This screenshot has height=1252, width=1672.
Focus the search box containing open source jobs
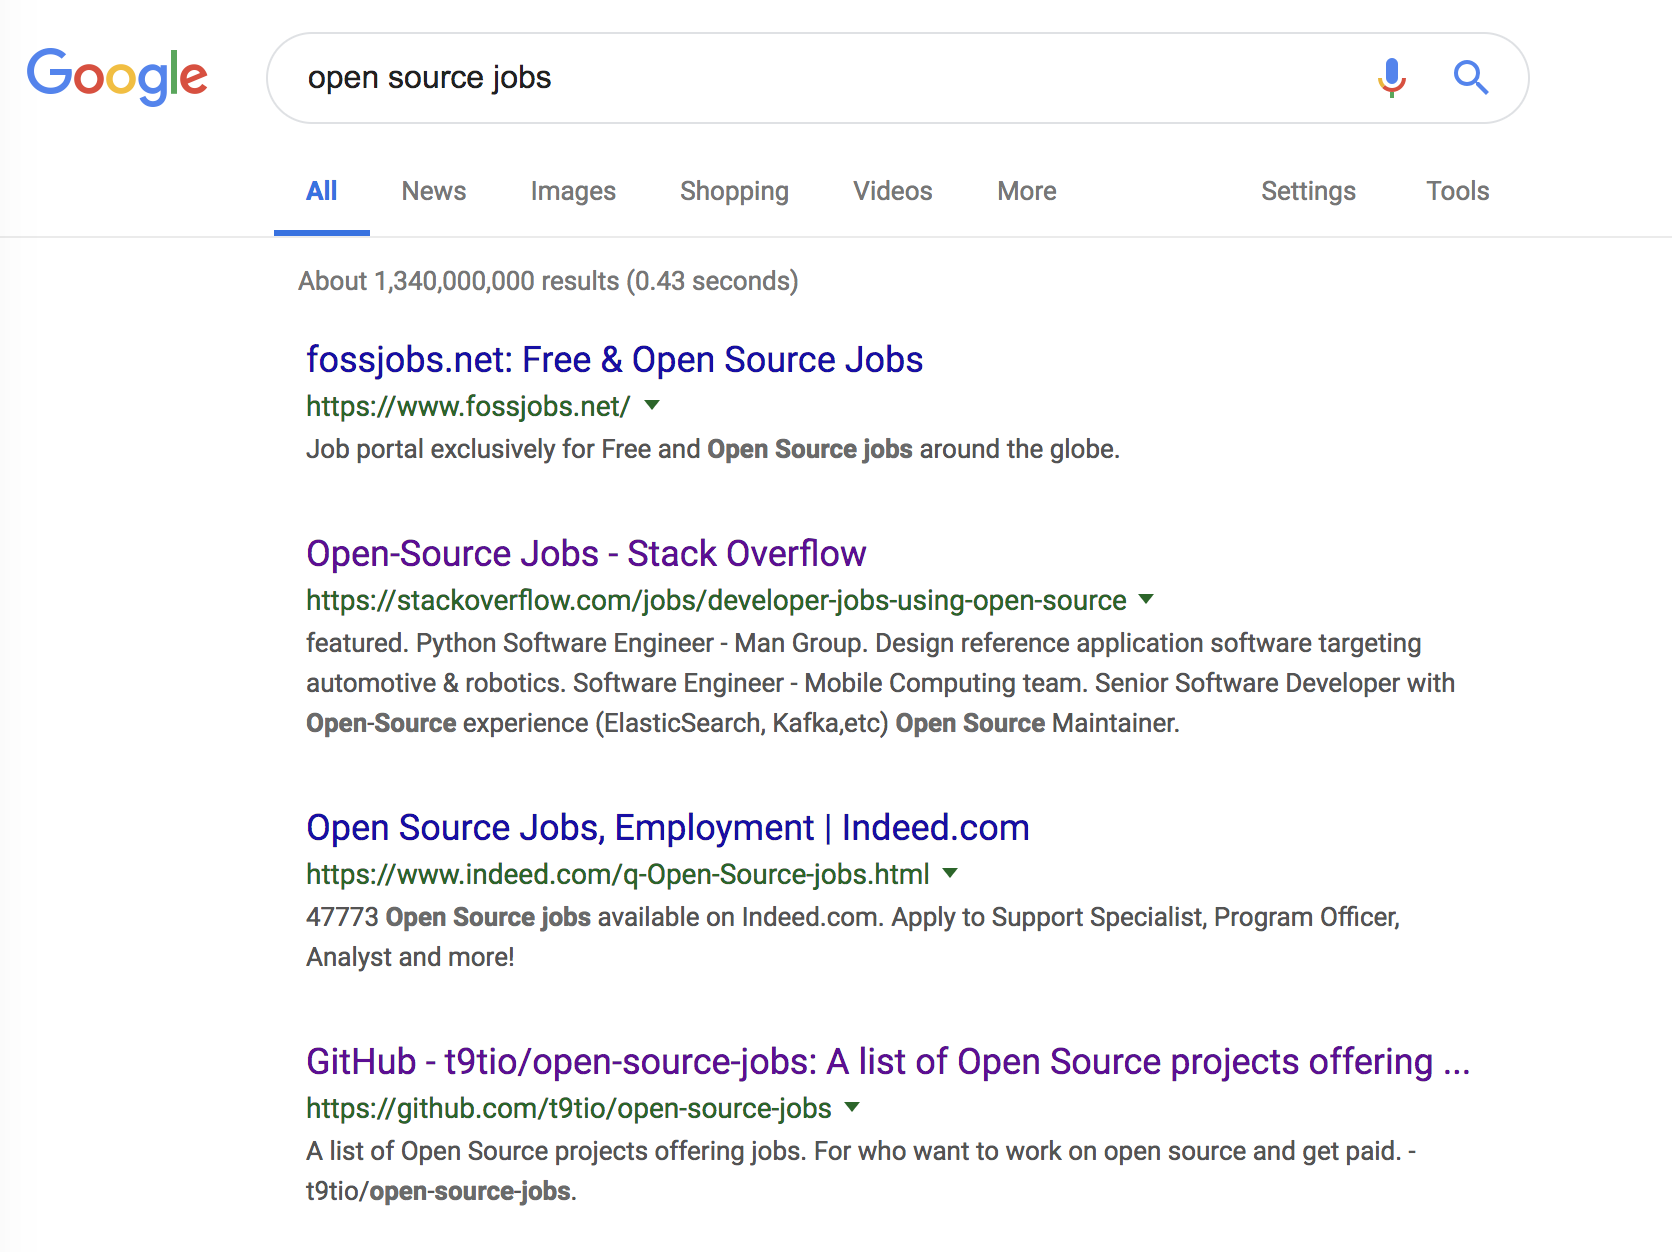897,78
